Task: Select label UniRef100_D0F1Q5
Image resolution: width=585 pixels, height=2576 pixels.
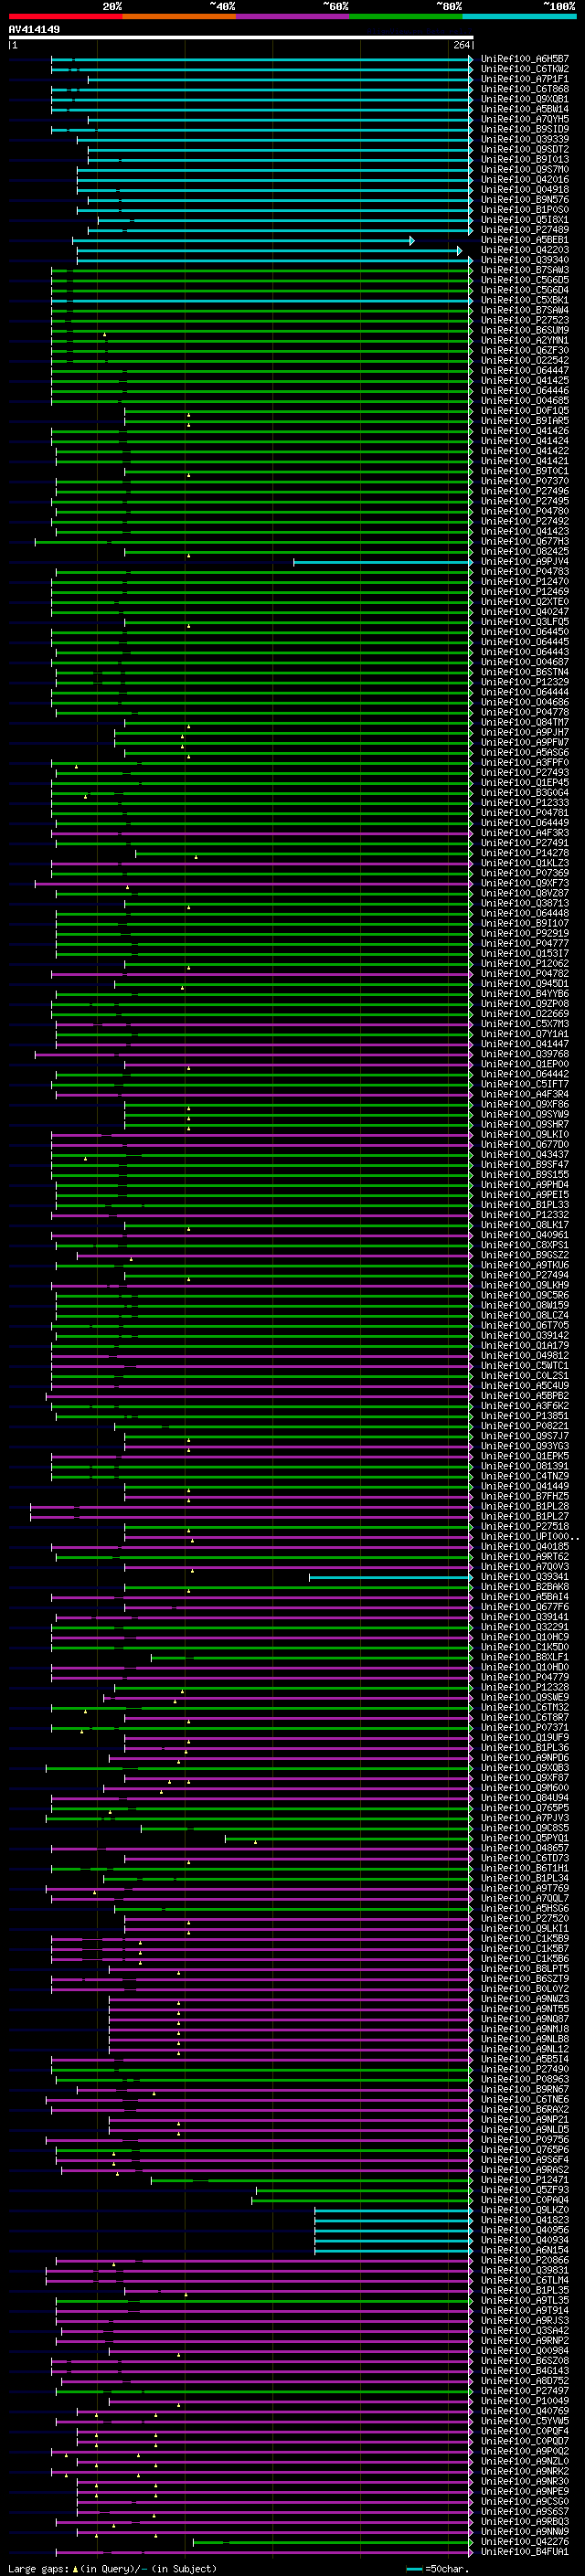Action: [x=525, y=411]
